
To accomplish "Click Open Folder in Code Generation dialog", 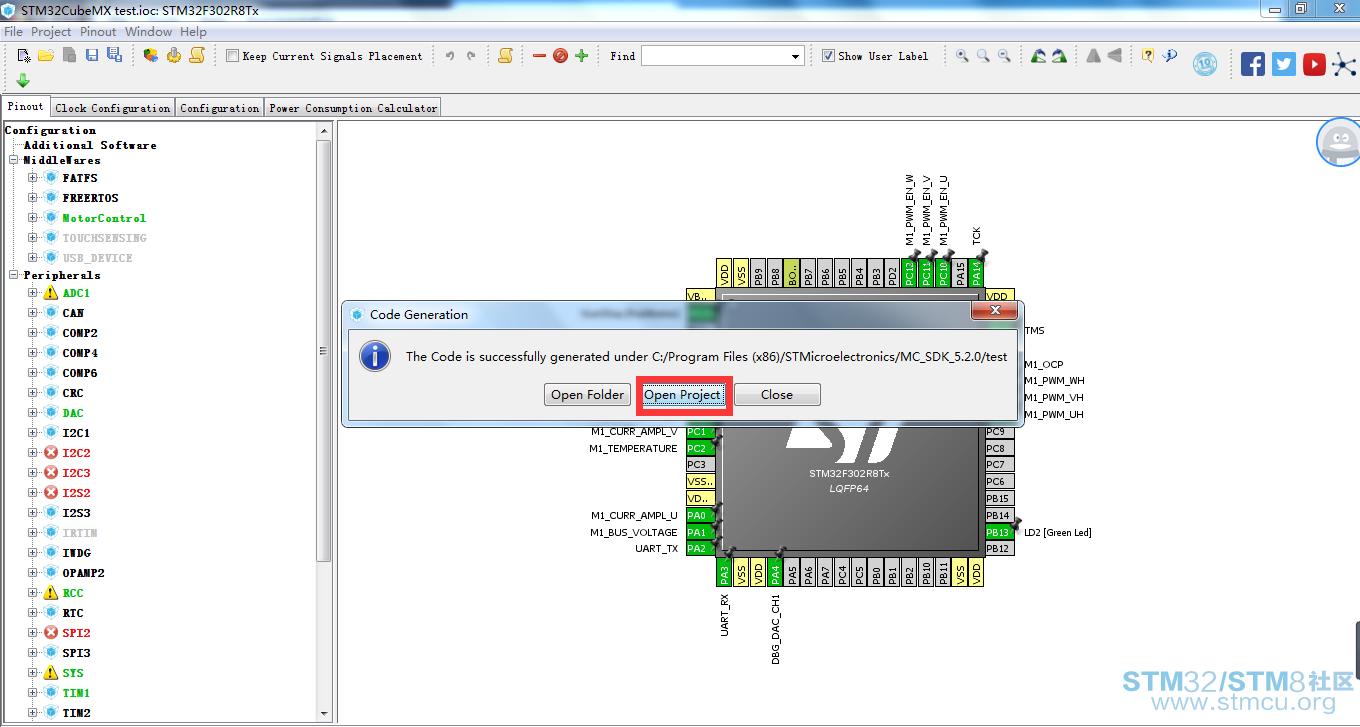I will 588,395.
